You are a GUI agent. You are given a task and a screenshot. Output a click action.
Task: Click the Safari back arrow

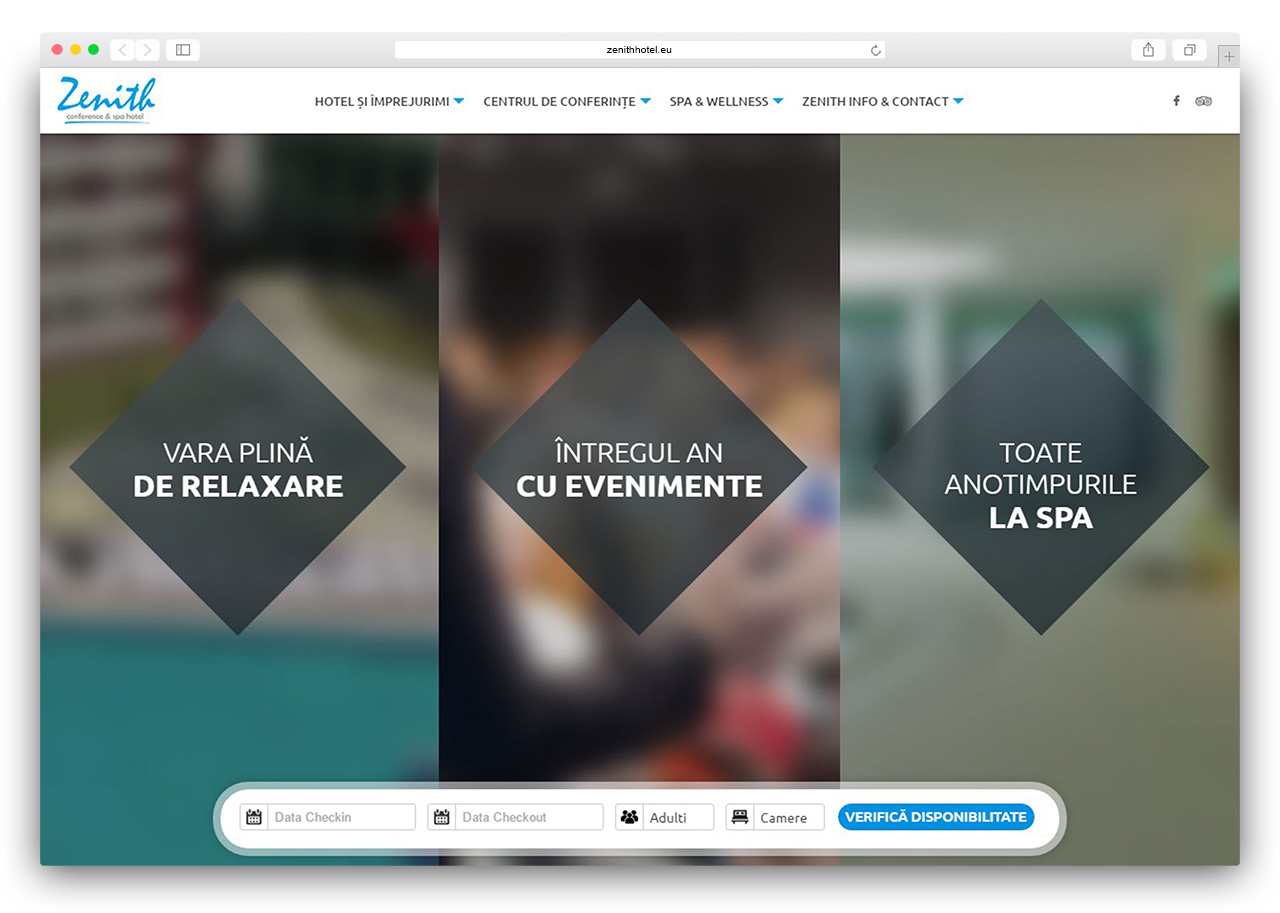coord(122,50)
